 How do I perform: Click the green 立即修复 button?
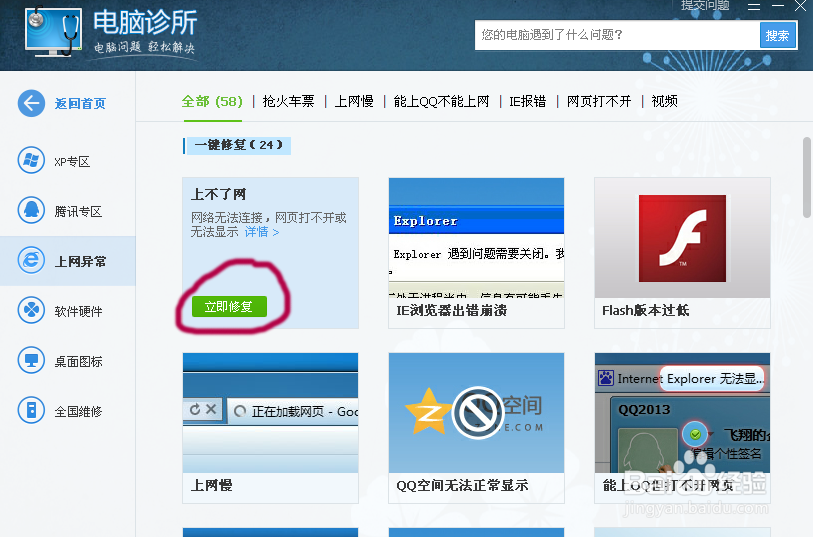point(229,306)
